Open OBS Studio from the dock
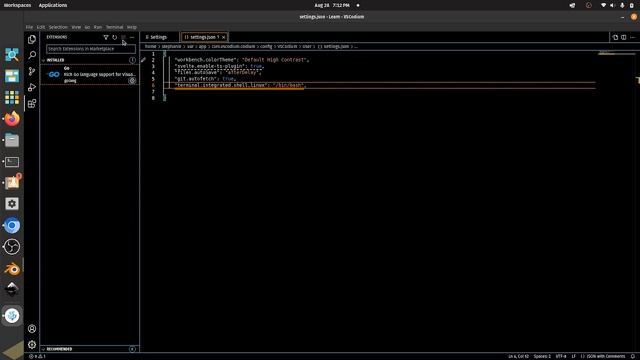The width and height of the screenshot is (640, 360). coord(12,247)
